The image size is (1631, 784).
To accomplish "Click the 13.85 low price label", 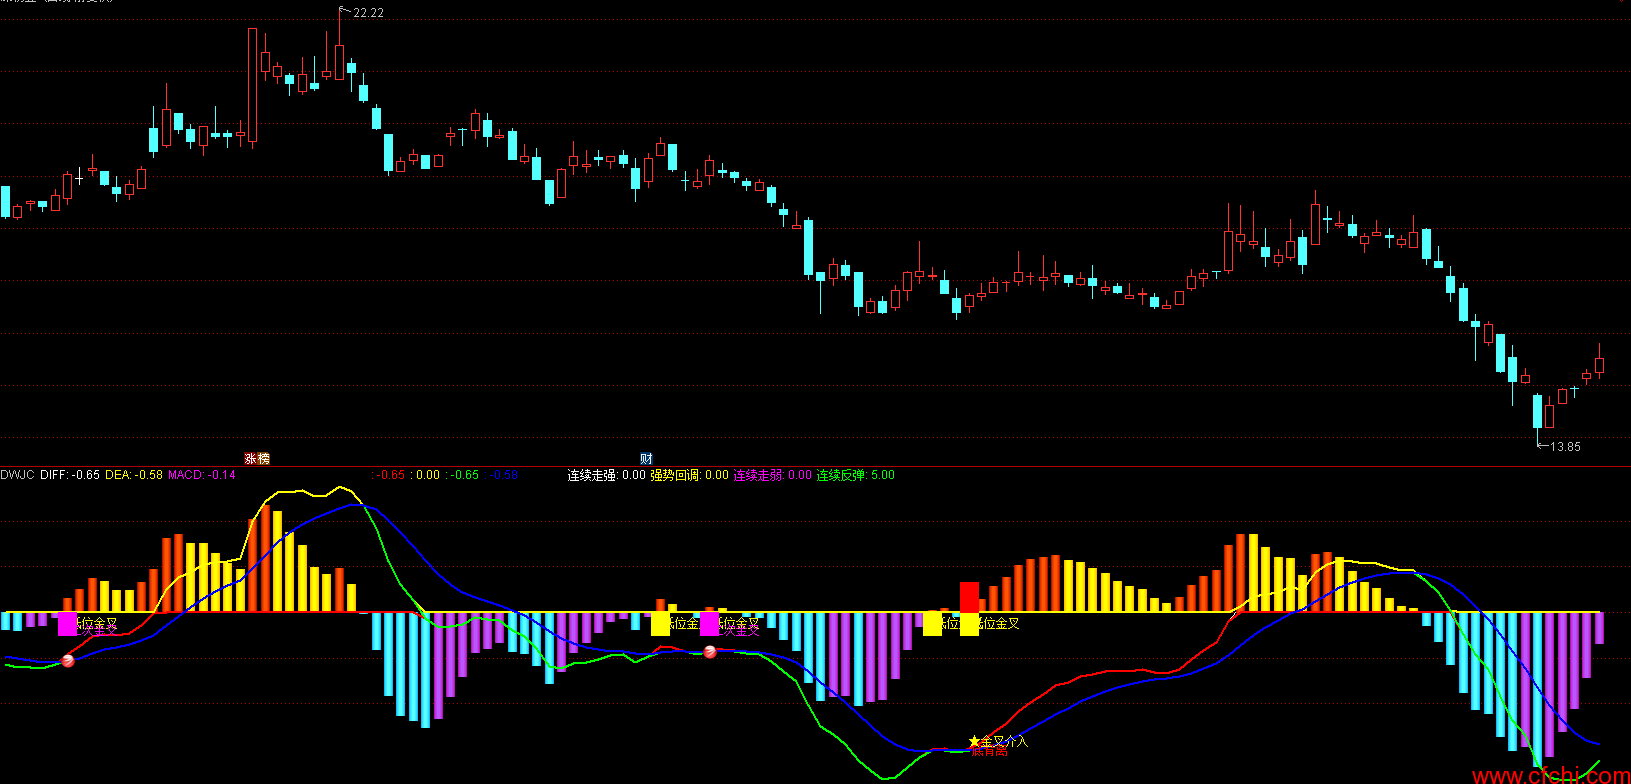I will click(1565, 447).
